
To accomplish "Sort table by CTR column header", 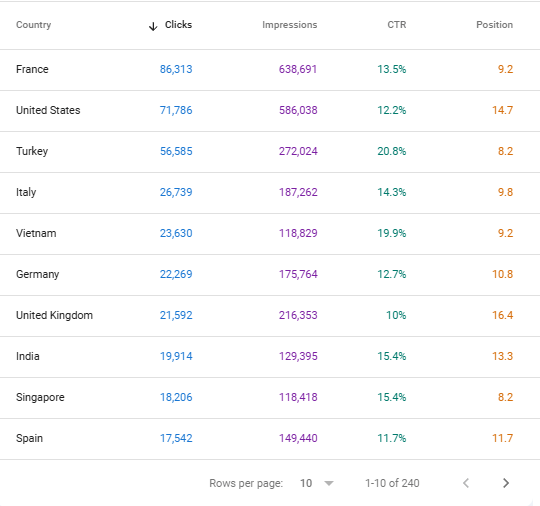I will (397, 25).
